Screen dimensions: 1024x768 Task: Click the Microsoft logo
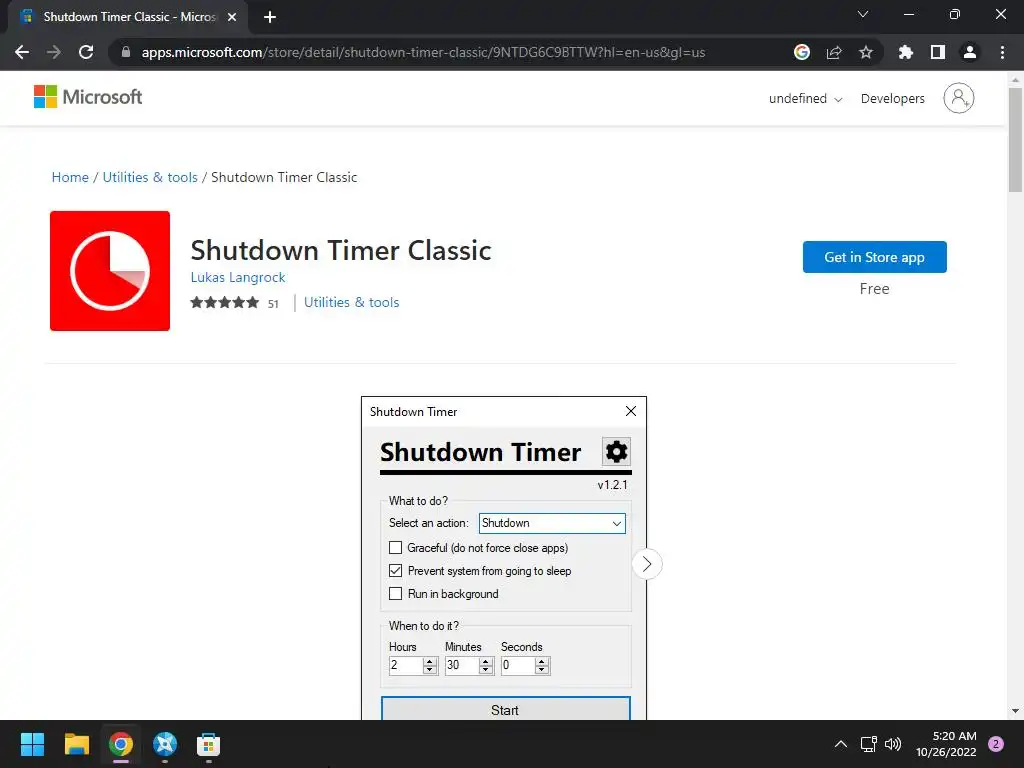tap(88, 97)
